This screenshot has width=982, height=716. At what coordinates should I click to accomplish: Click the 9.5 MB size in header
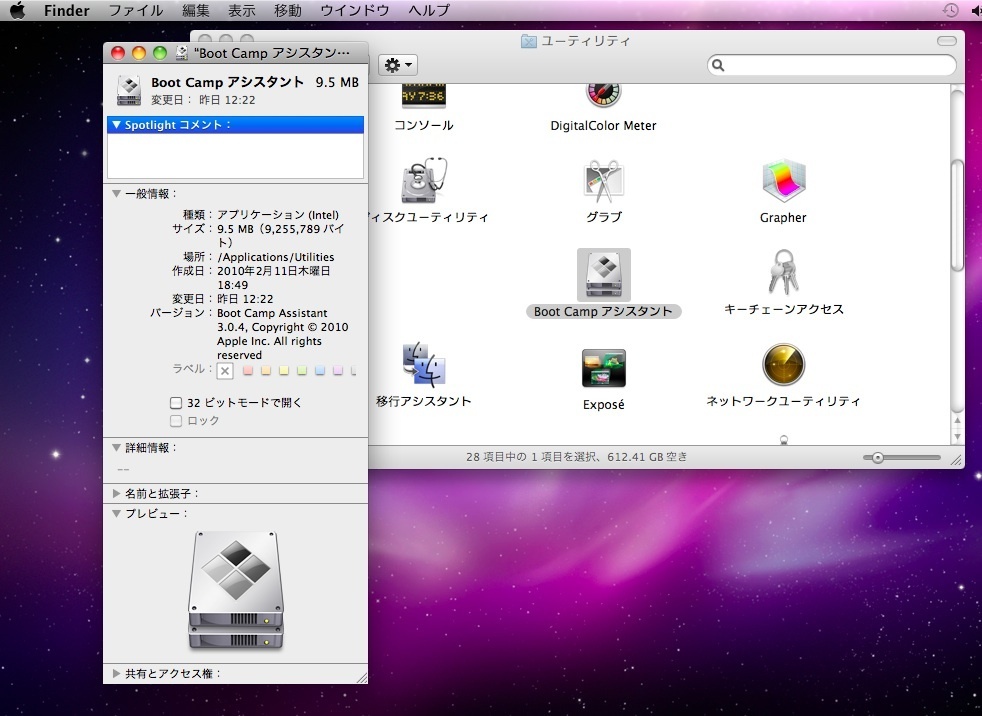(x=337, y=82)
